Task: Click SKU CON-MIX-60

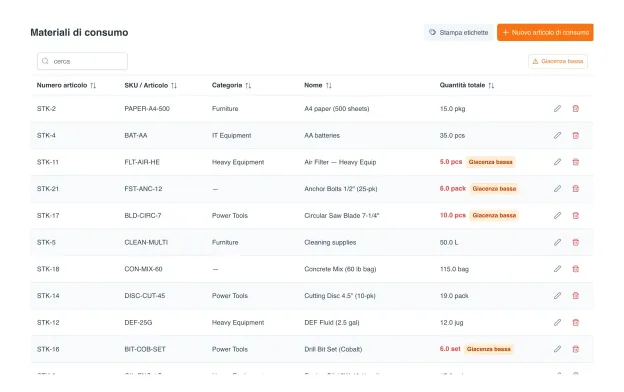Action: click(x=143, y=269)
